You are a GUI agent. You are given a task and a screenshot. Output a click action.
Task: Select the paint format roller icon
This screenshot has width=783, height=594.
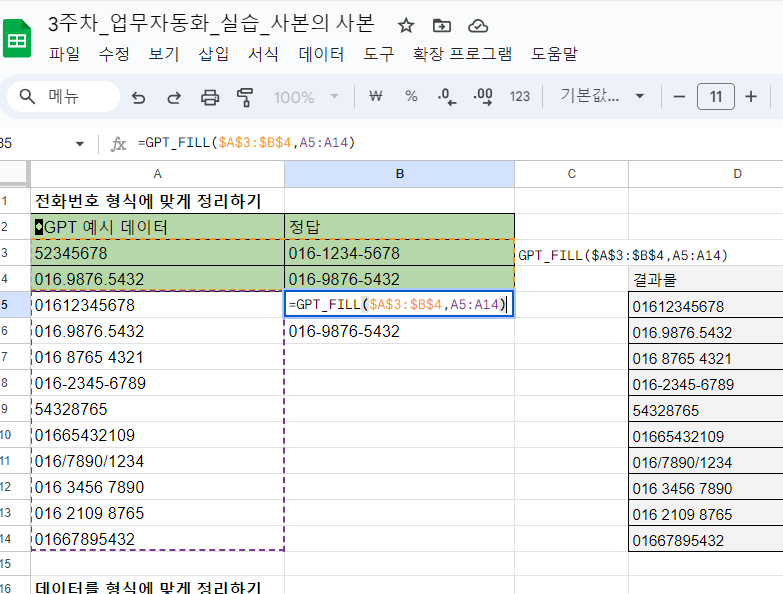[245, 97]
